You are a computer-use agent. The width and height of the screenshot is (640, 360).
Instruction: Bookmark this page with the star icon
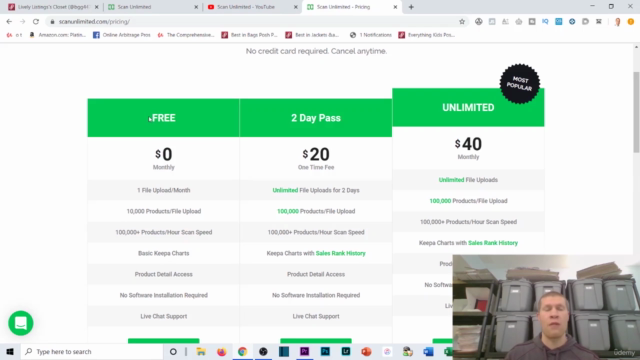pos(462,22)
